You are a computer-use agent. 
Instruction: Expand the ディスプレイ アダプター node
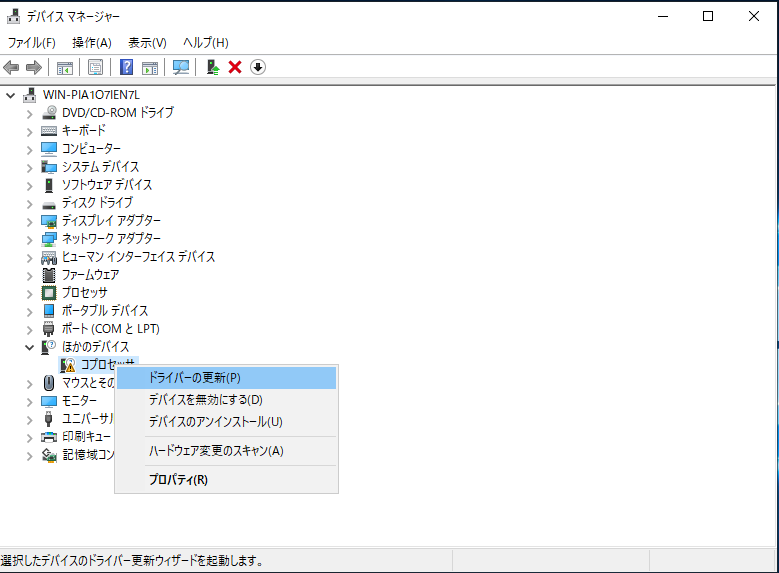pos(29,222)
